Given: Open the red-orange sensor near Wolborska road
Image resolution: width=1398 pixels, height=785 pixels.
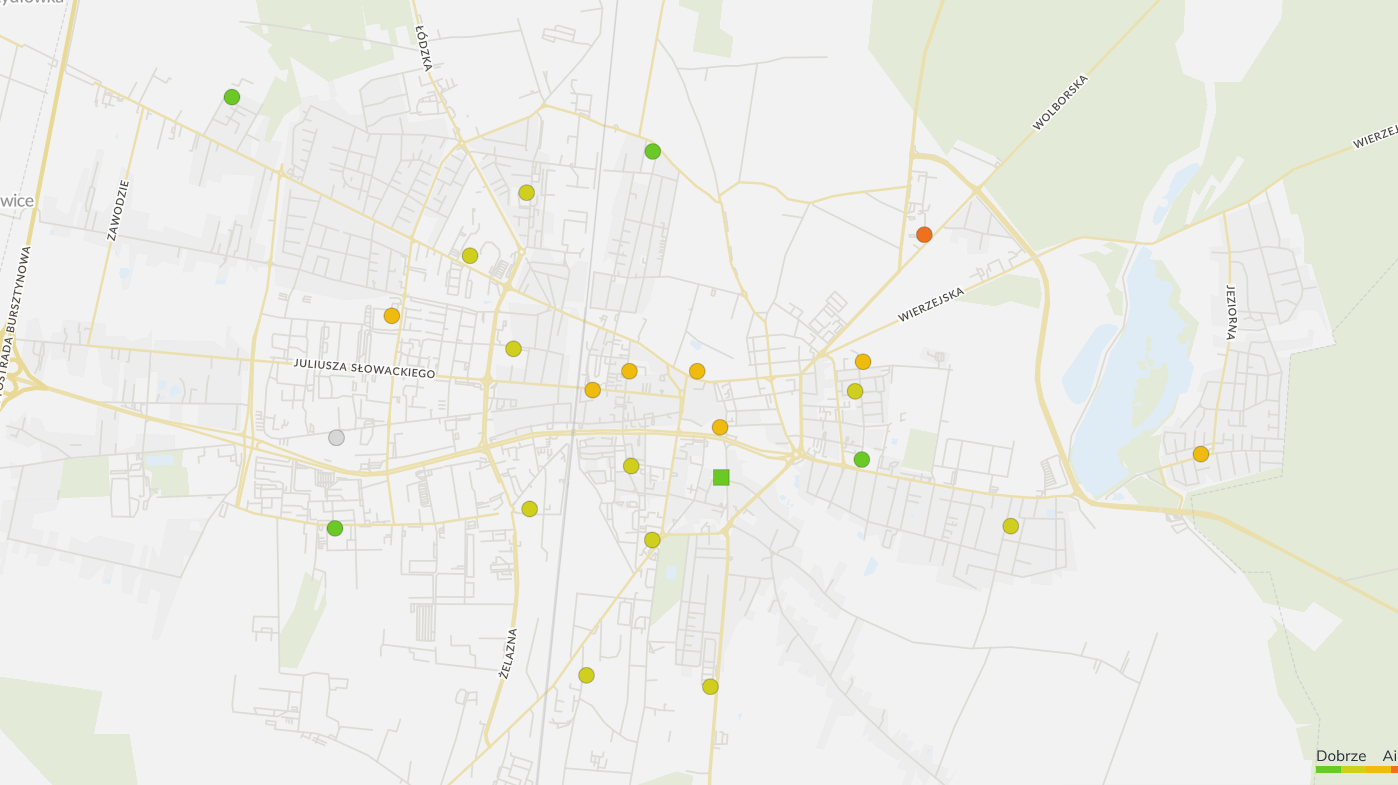Looking at the screenshot, I should tap(924, 234).
